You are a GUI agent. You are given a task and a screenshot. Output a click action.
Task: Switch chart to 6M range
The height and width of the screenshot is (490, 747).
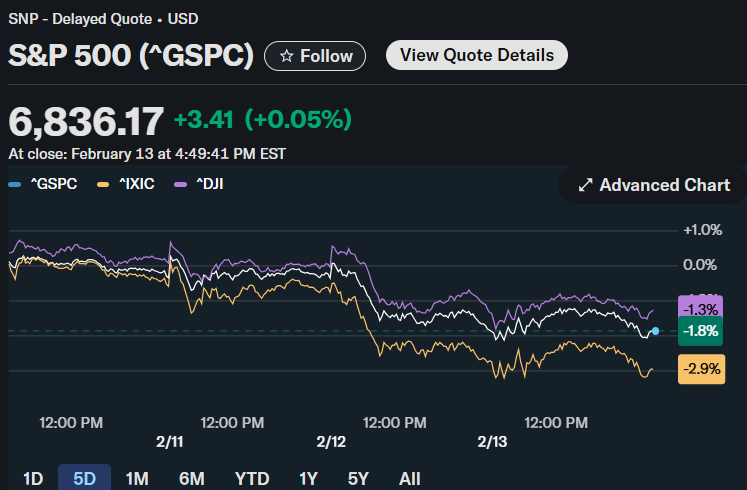192,478
